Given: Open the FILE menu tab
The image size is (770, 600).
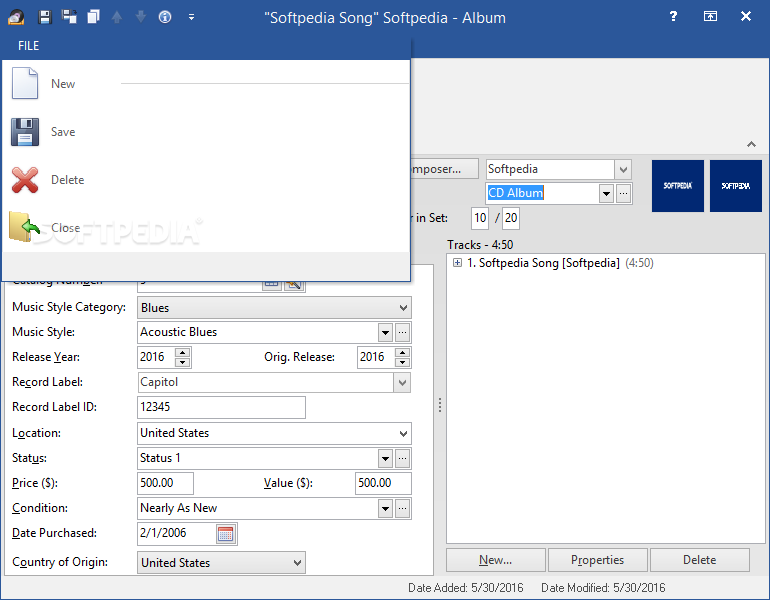Looking at the screenshot, I should click(28, 46).
